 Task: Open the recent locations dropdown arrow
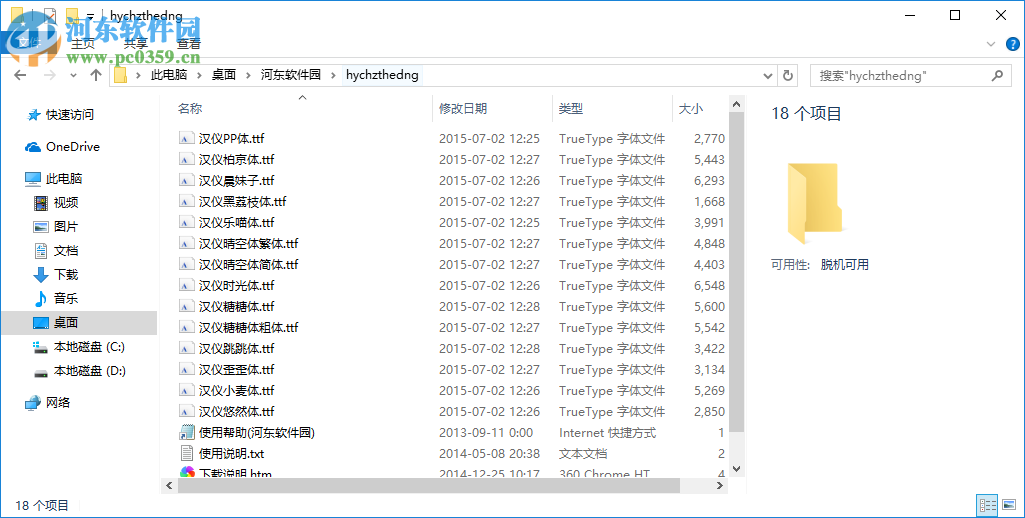73,75
